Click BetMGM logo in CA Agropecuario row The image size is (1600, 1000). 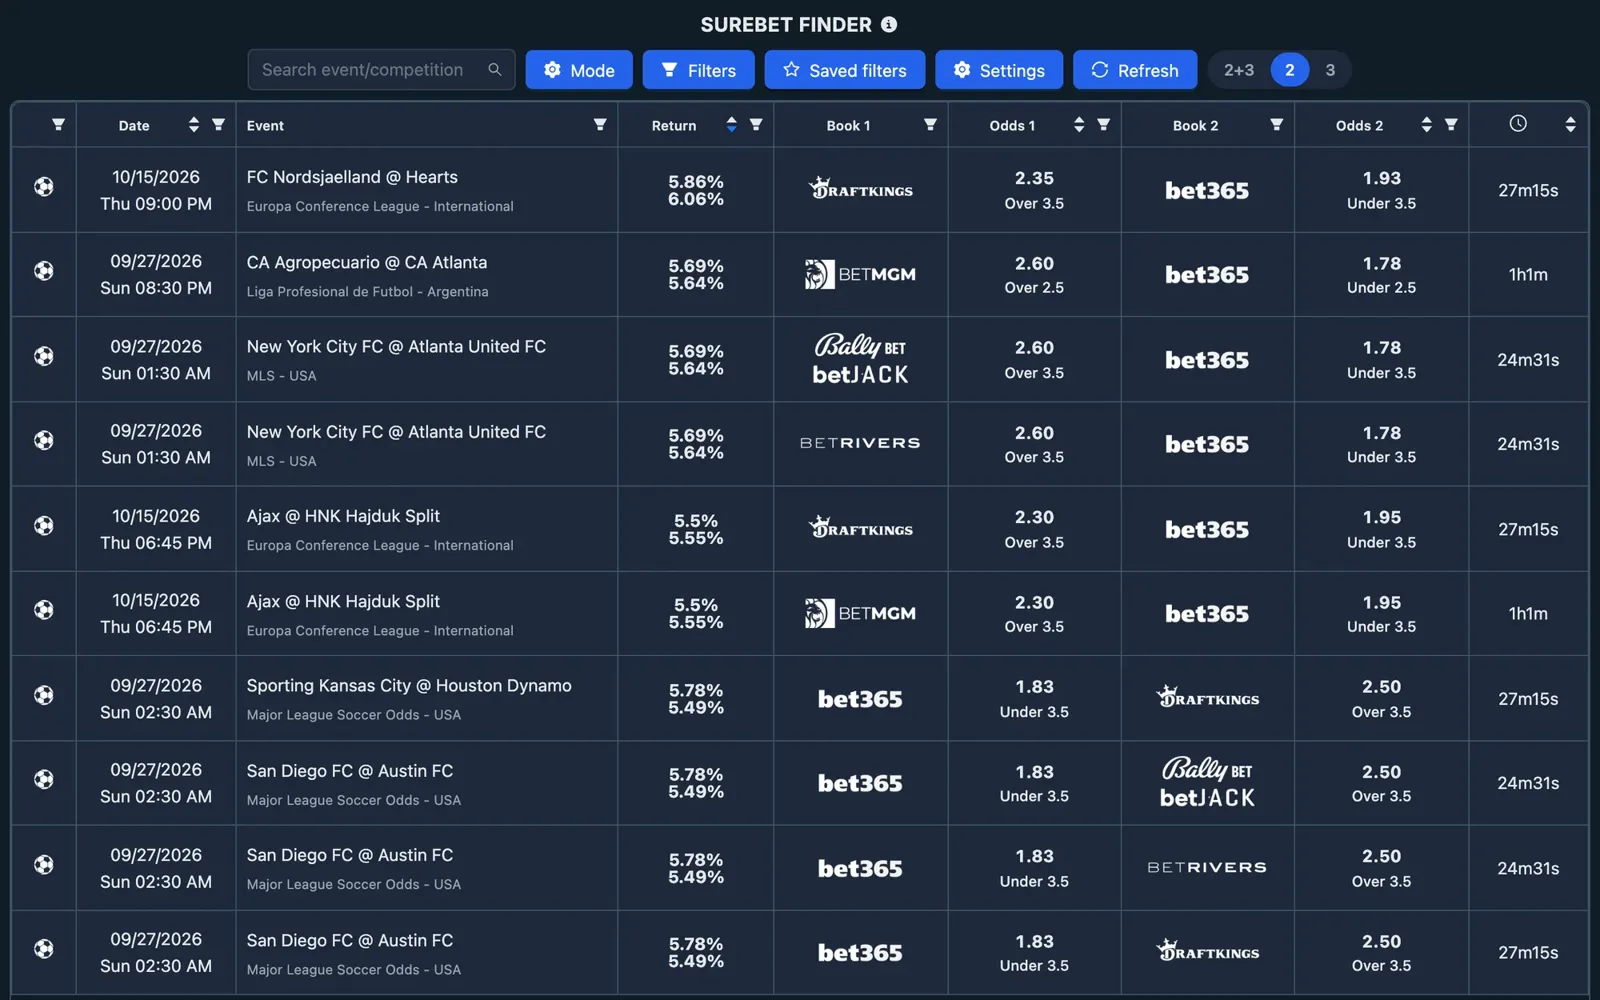(x=860, y=274)
